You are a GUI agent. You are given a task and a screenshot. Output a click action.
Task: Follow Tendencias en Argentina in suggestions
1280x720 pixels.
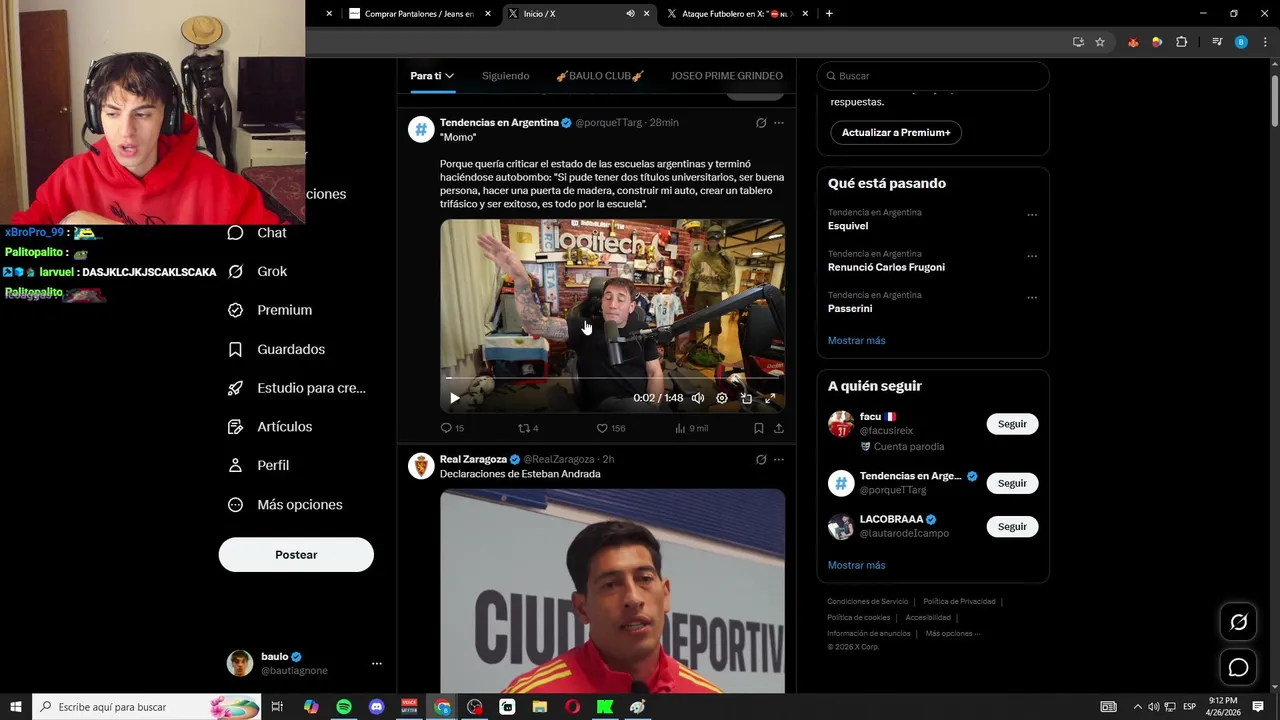coord(1012,483)
